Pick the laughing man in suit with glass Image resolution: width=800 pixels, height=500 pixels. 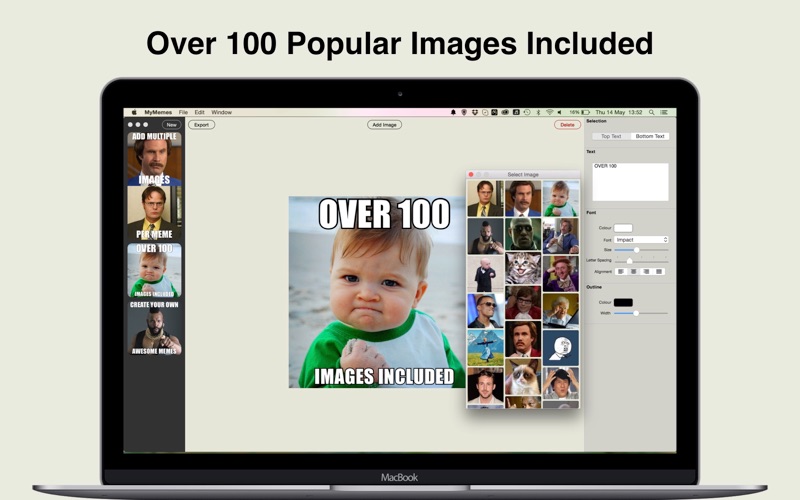(561, 236)
